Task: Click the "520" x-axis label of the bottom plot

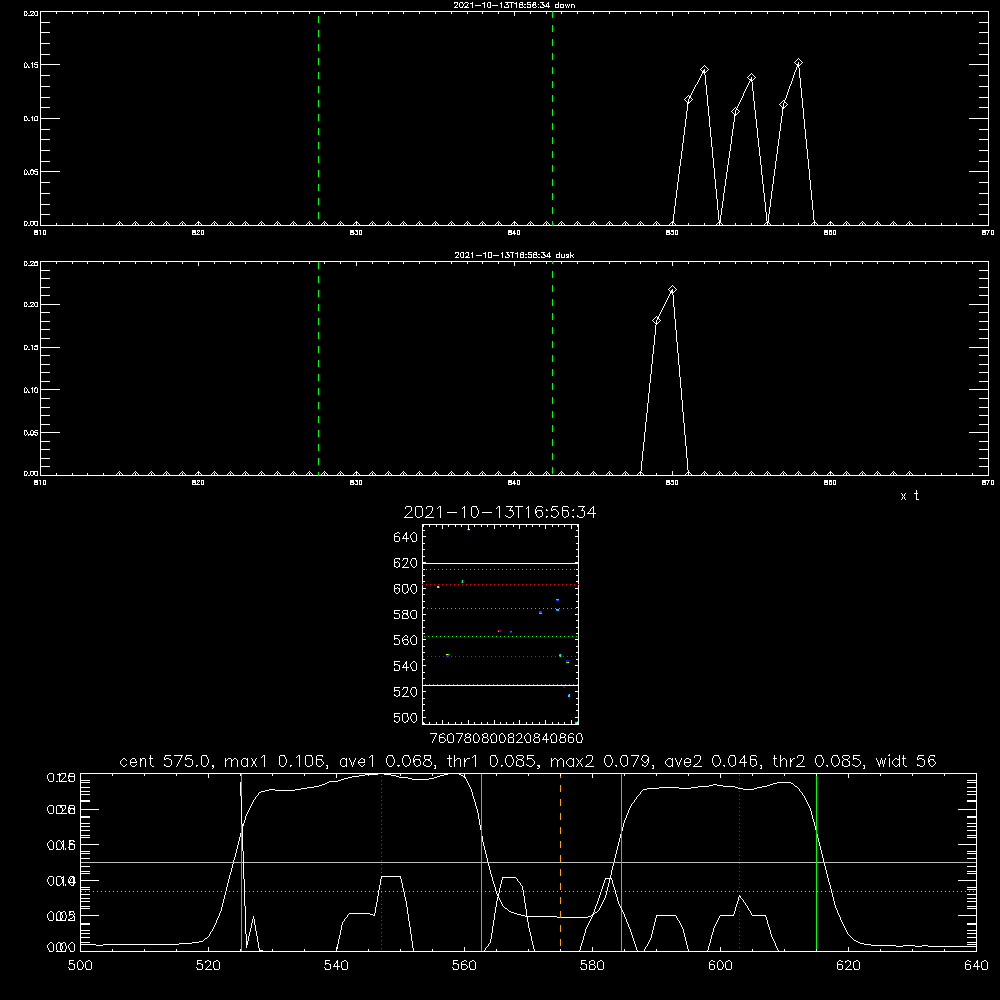Action: [208, 966]
